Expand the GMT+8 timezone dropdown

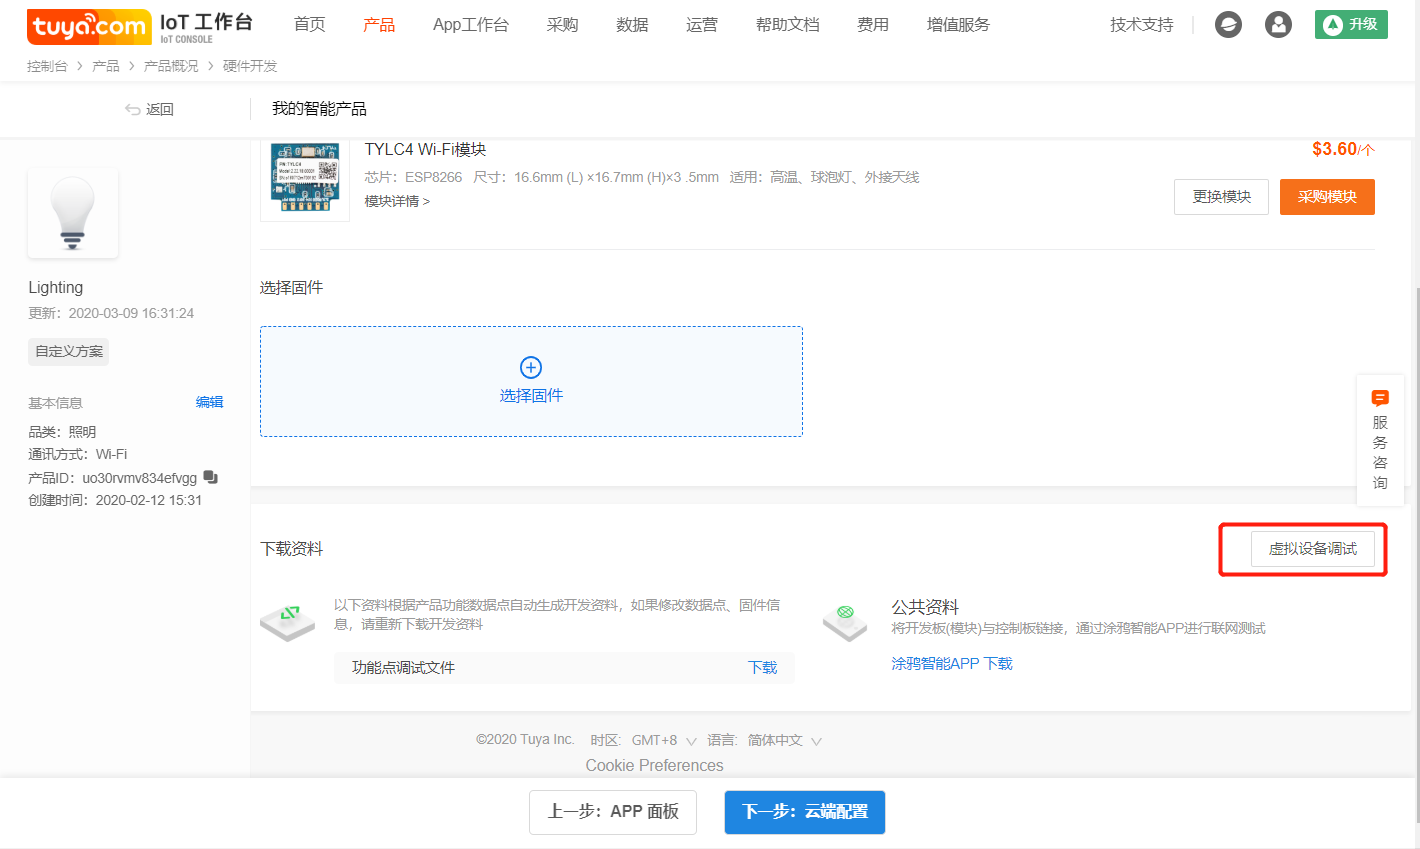pyautogui.click(x=691, y=741)
